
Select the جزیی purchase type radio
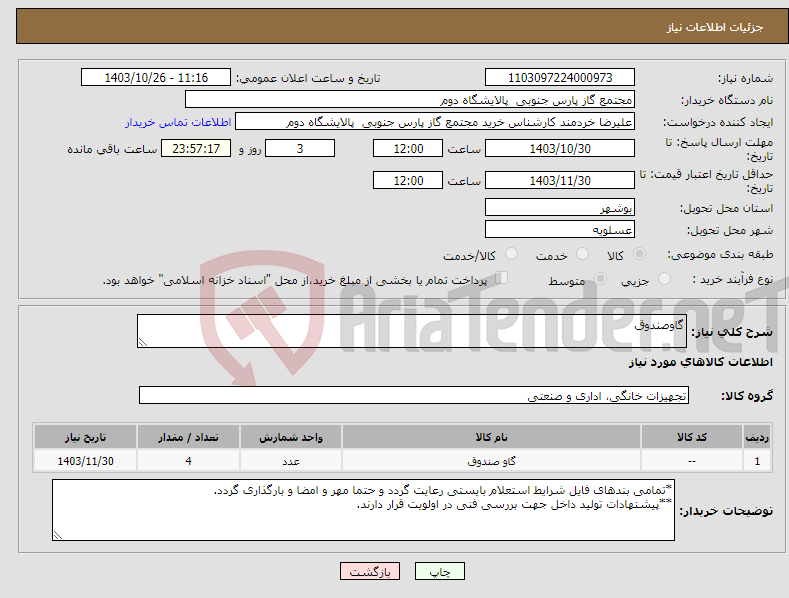[664, 278]
